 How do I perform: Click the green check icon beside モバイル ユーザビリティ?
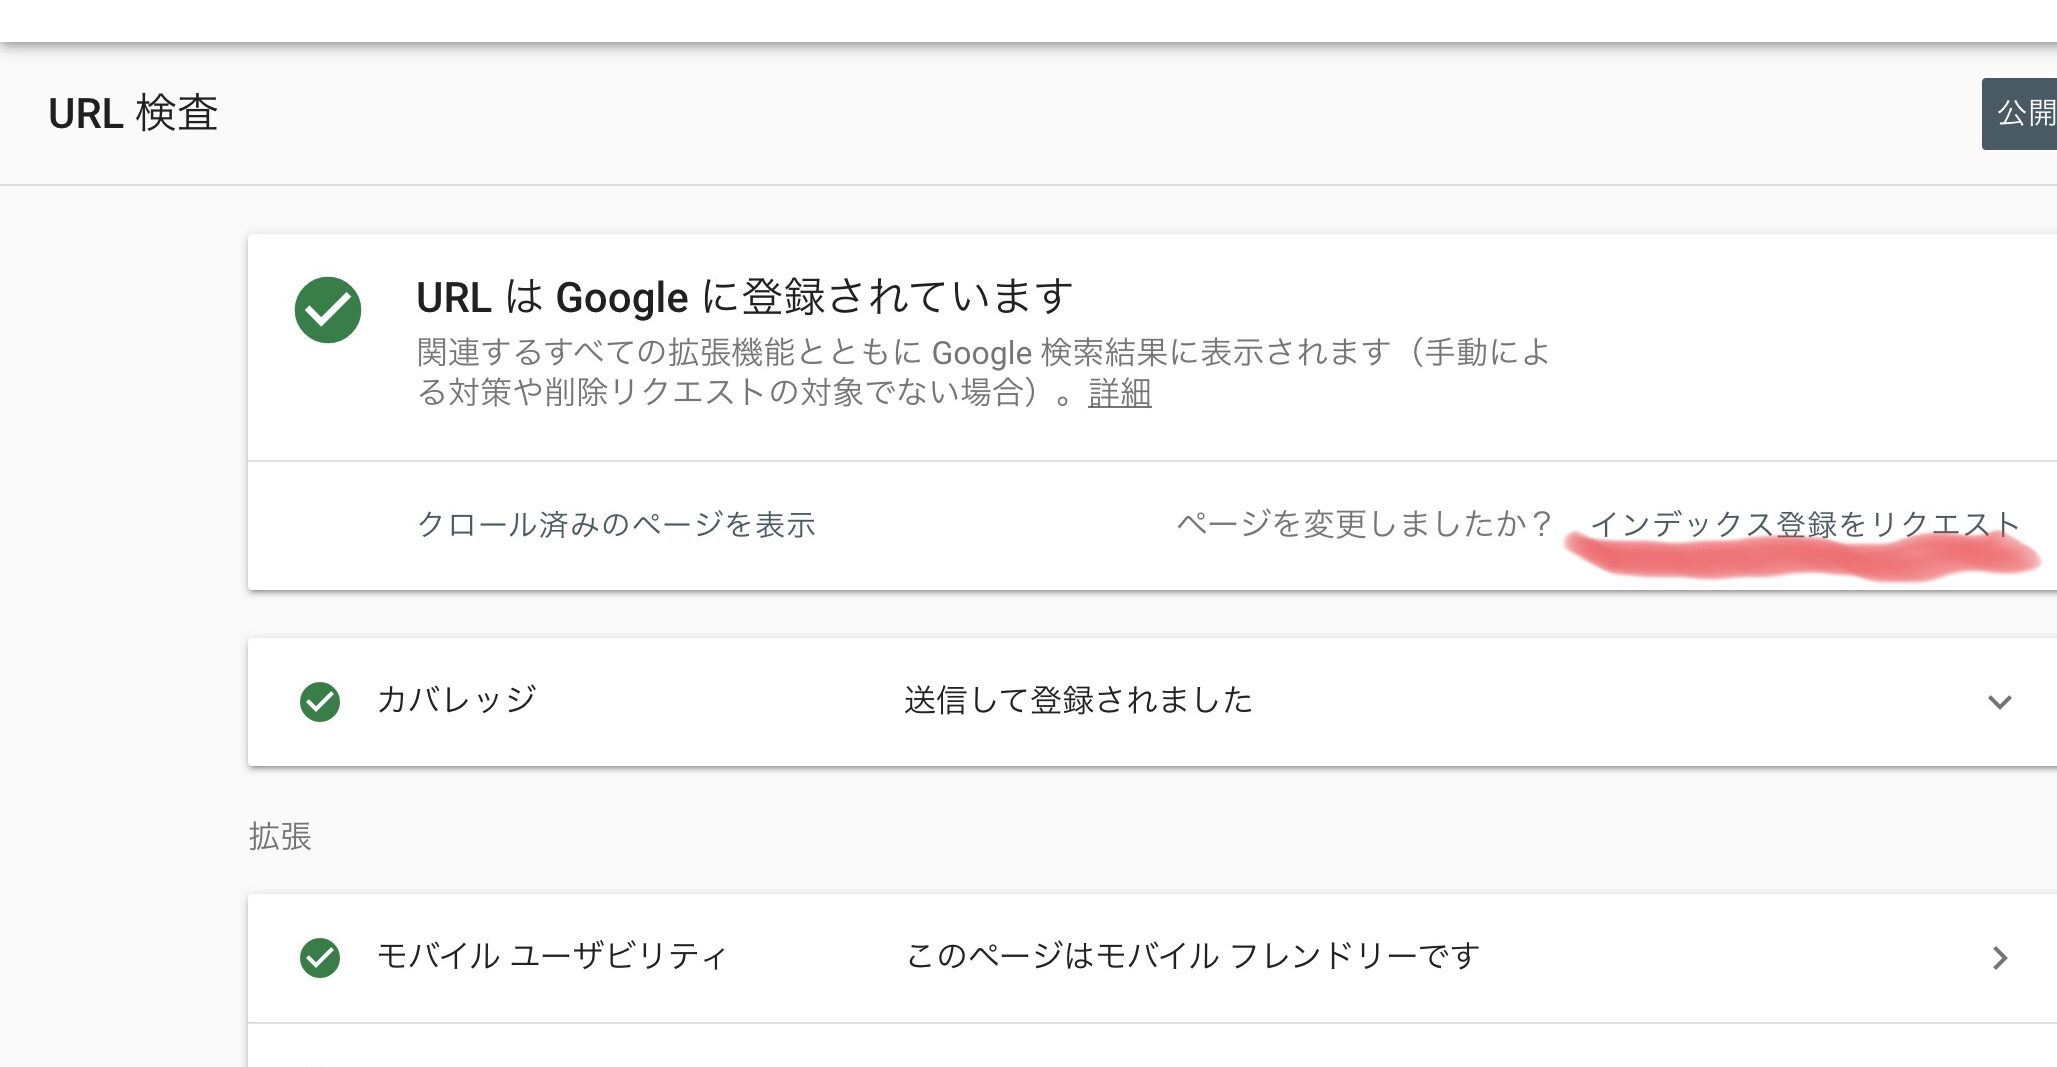[320, 958]
